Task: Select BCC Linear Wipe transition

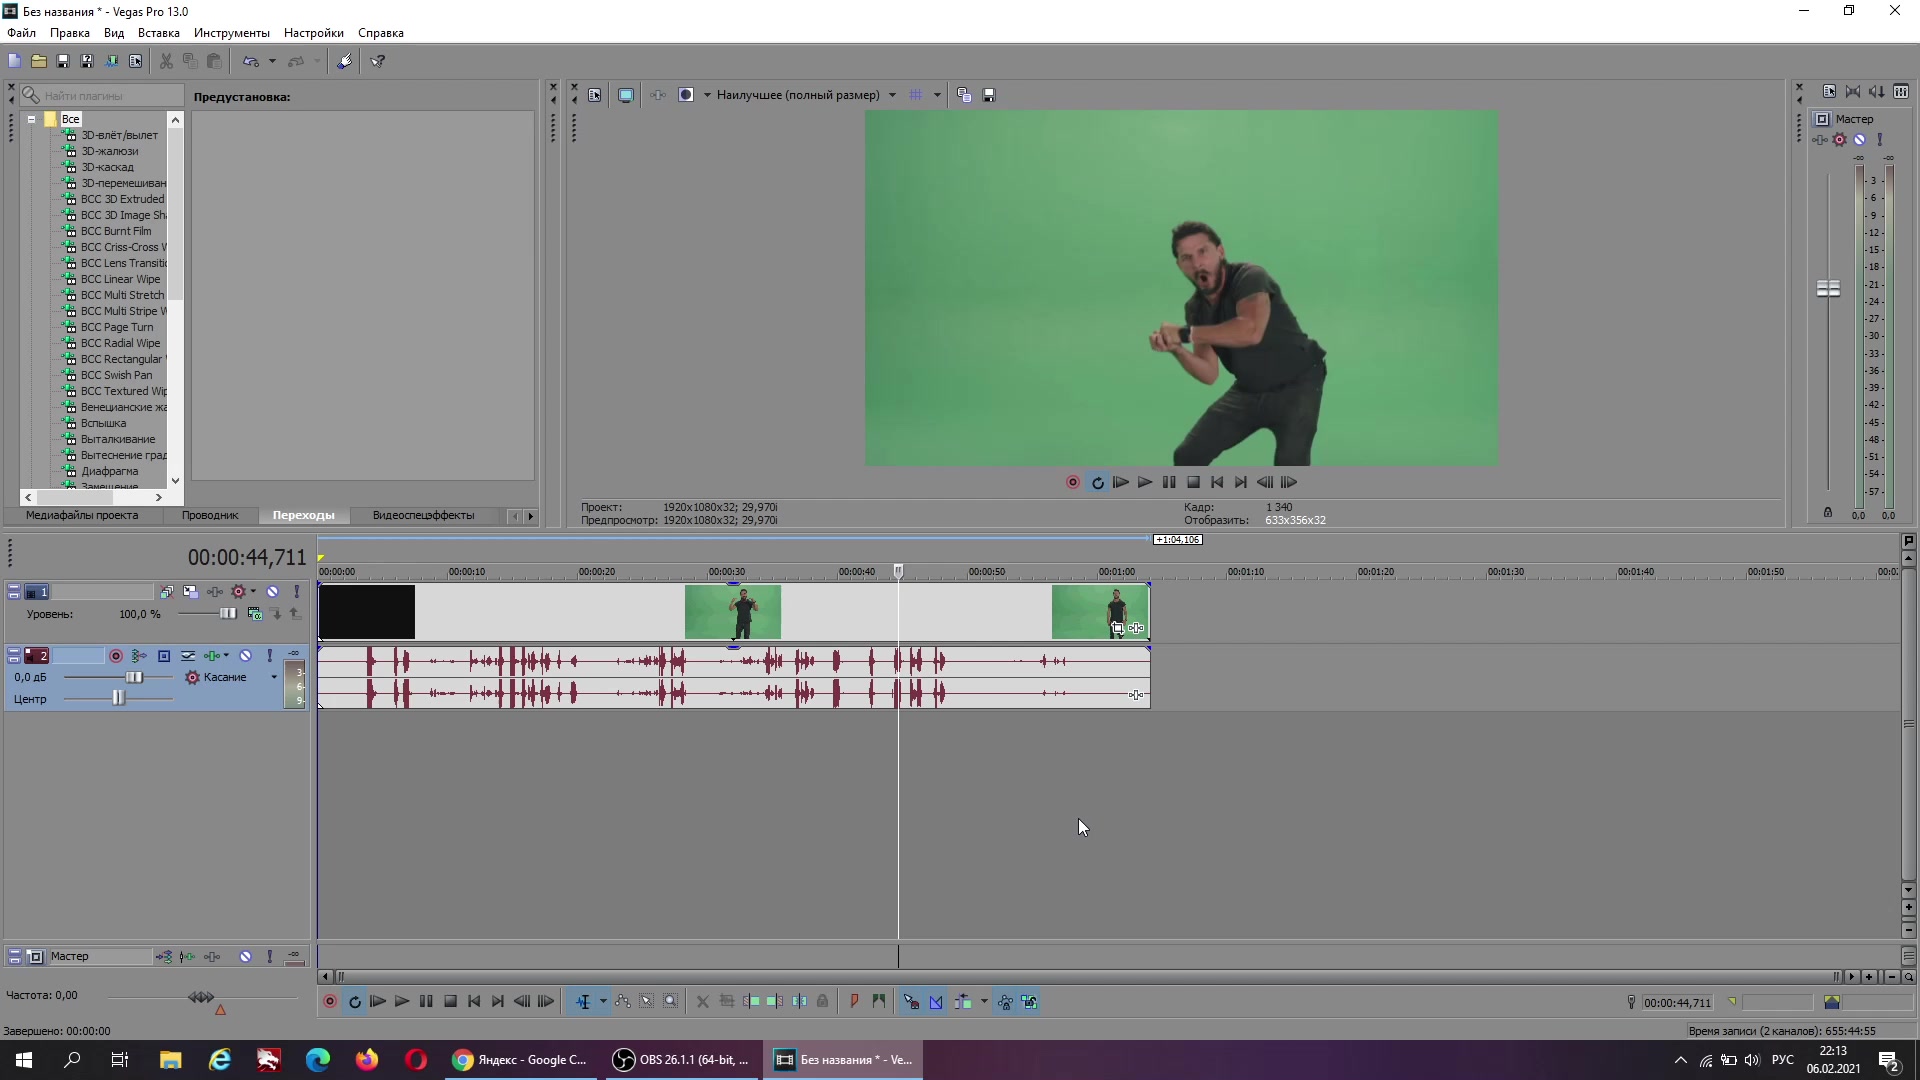Action: point(120,279)
